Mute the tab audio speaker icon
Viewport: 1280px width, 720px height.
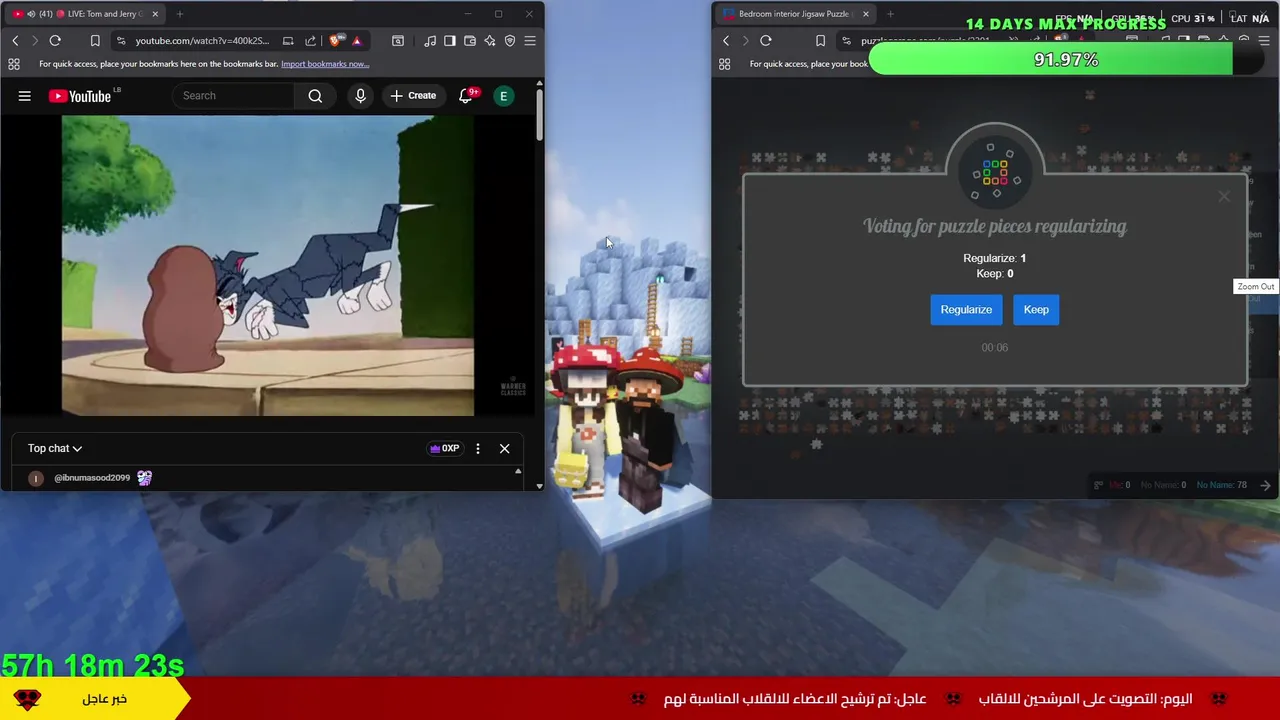click(32, 14)
